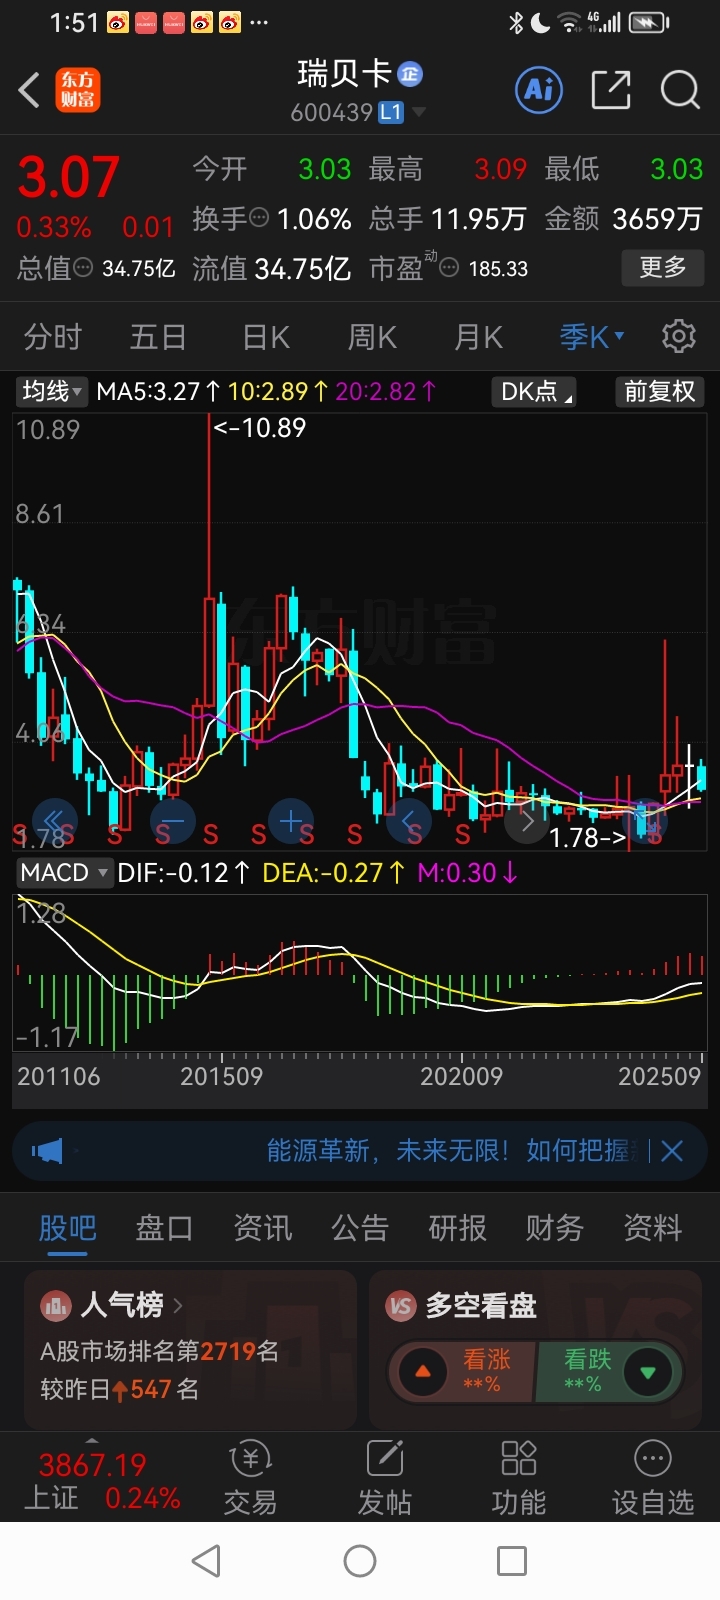Image resolution: width=720 pixels, height=1600 pixels.
Task: Tap the chart shift-left double arrow button
Action: coord(55,823)
